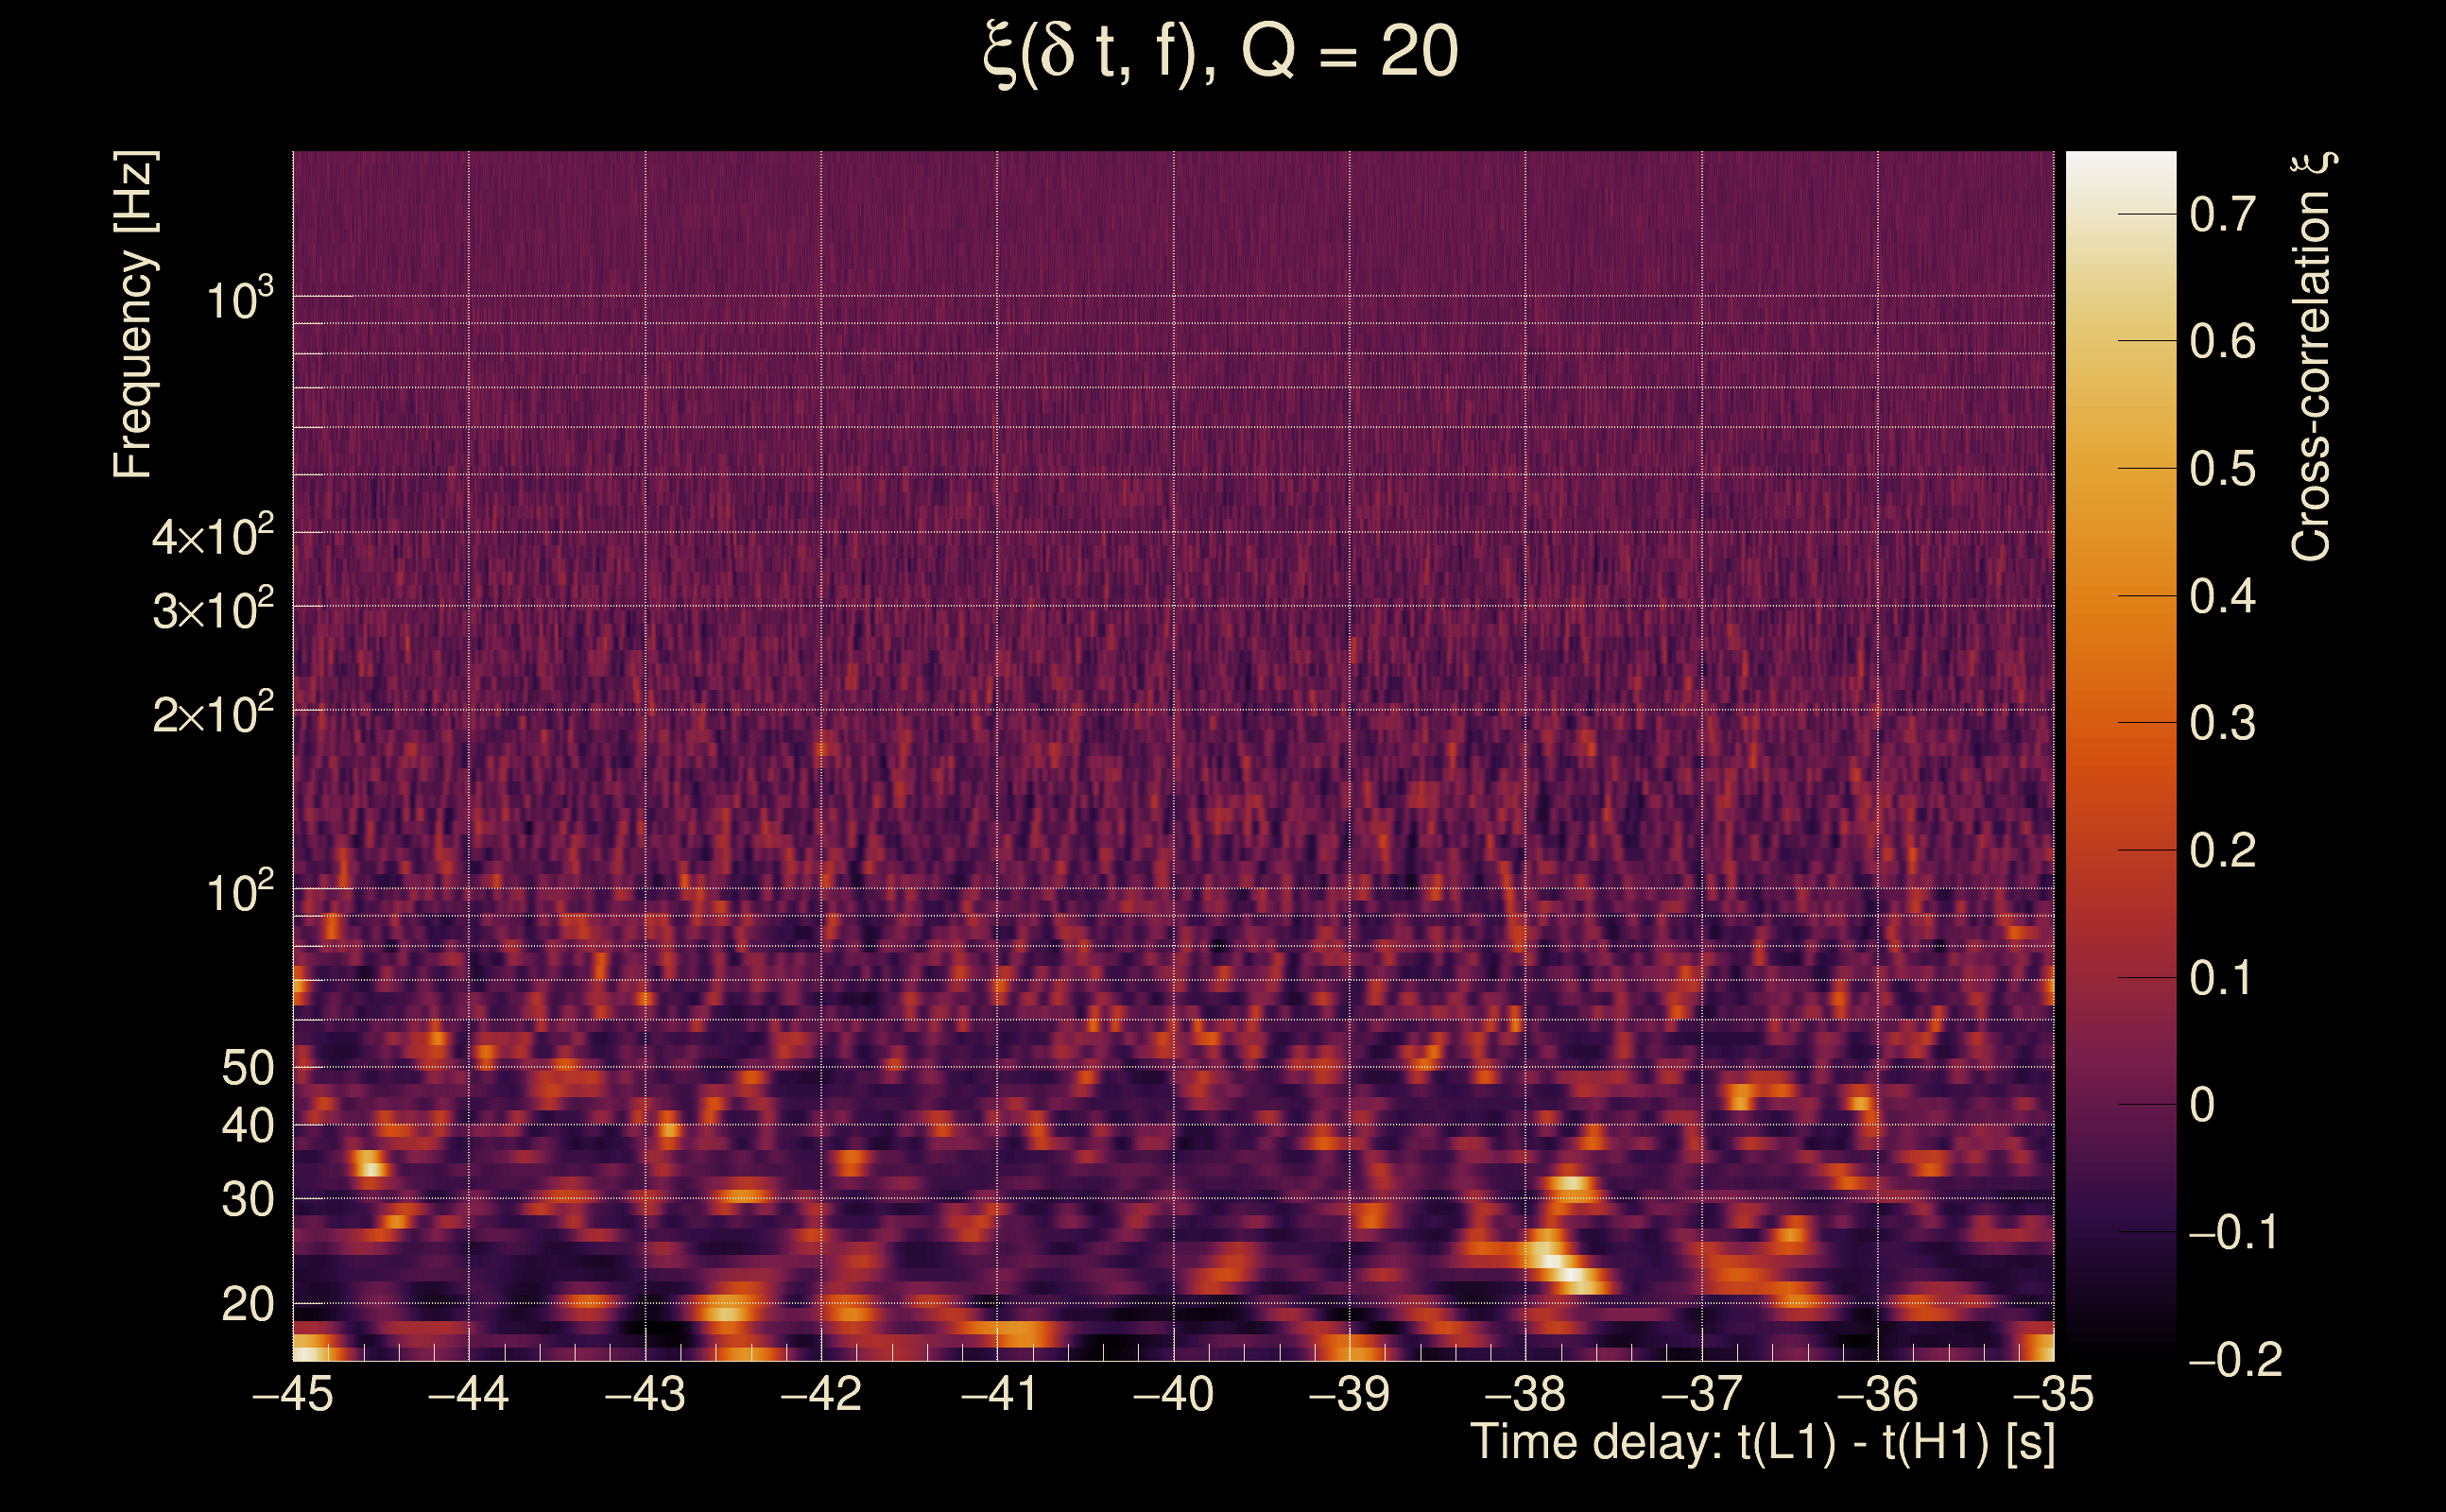Image resolution: width=2446 pixels, height=1512 pixels.
Task: Click the colorbar tick label 0
Action: 2201,1105
